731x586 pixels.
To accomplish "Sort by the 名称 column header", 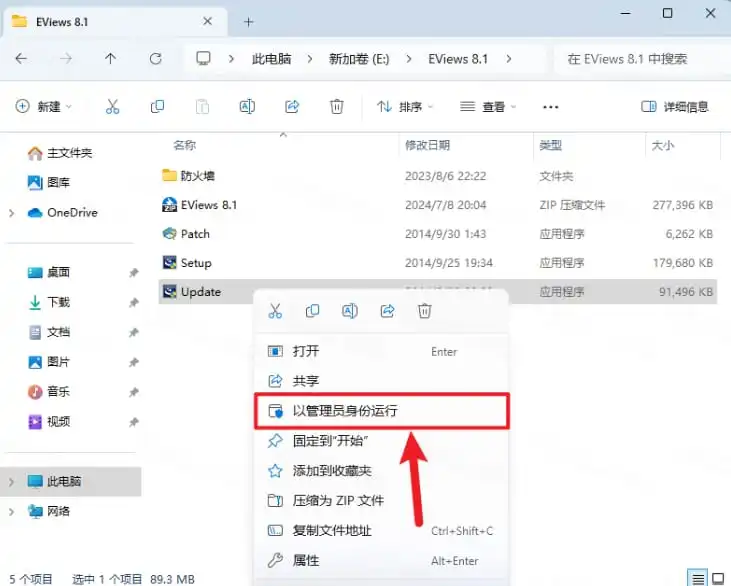I will [185, 145].
